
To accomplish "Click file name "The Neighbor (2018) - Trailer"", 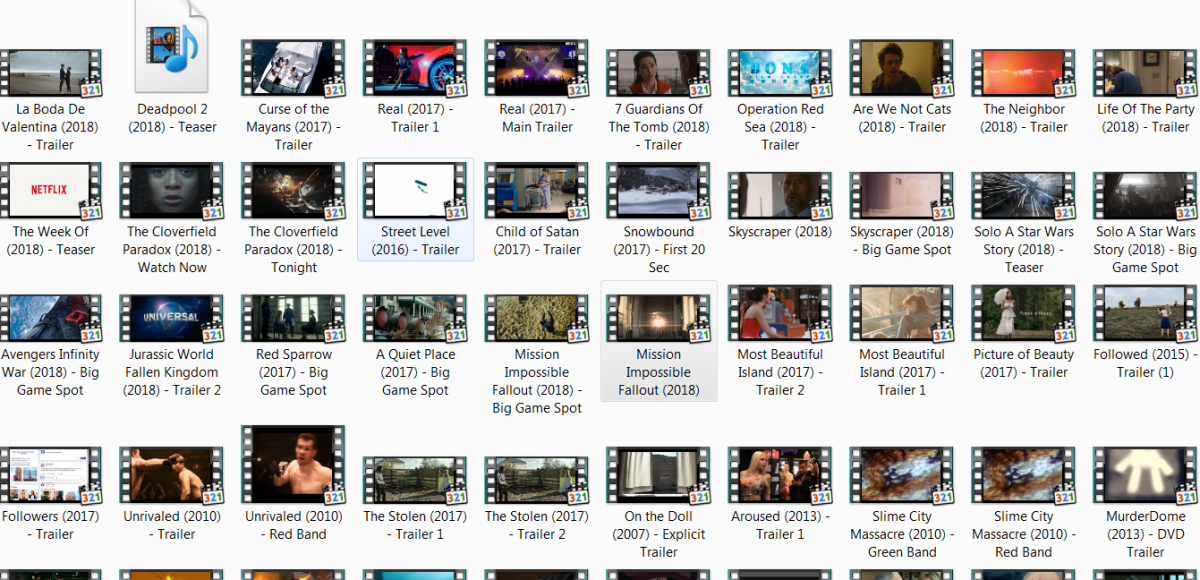I will coord(1025,118).
